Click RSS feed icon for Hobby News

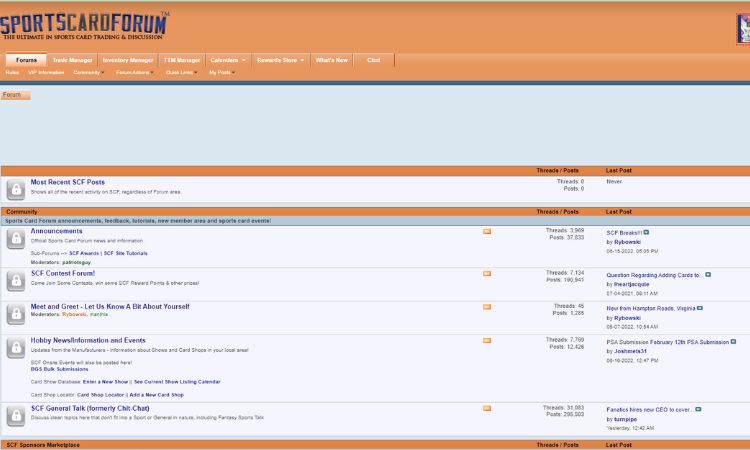(487, 340)
